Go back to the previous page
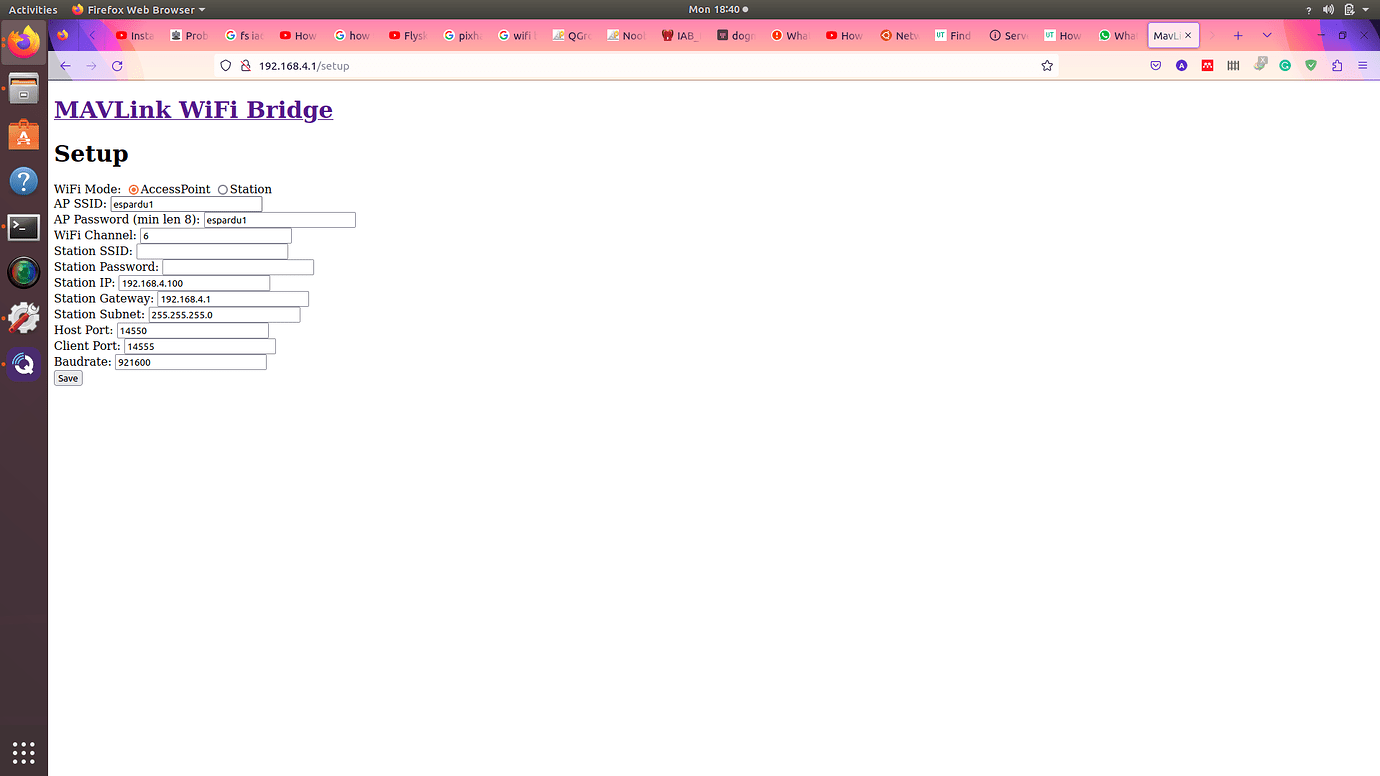The height and width of the screenshot is (776, 1380). coord(65,66)
